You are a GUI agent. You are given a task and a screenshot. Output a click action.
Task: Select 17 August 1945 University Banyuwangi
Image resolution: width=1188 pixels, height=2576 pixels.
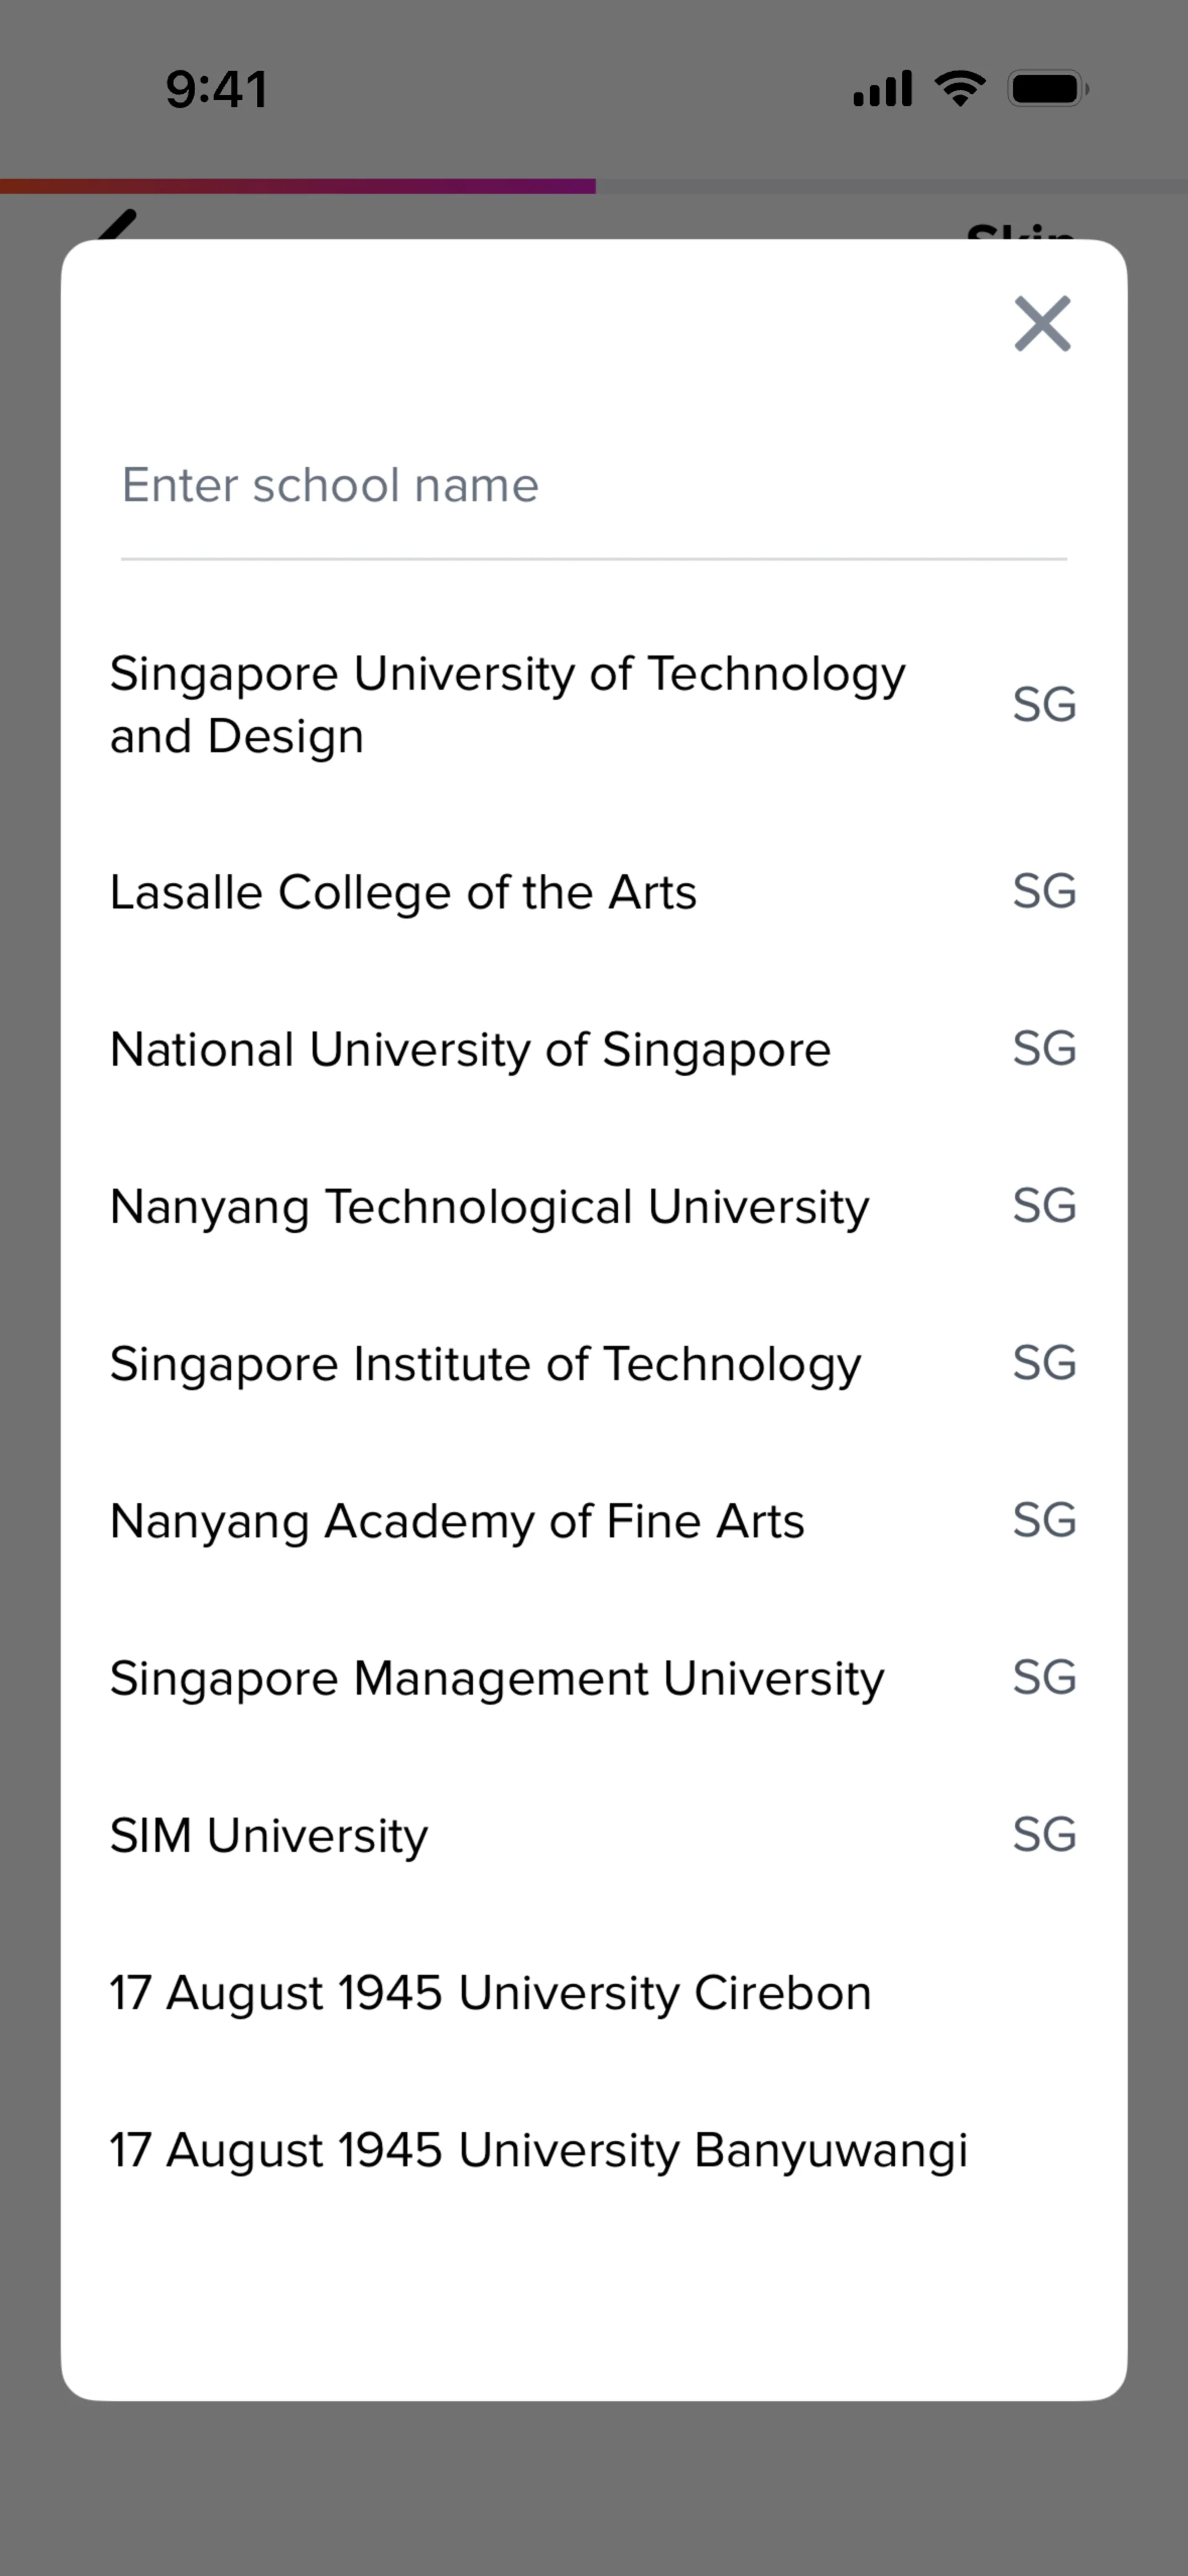594,2149
